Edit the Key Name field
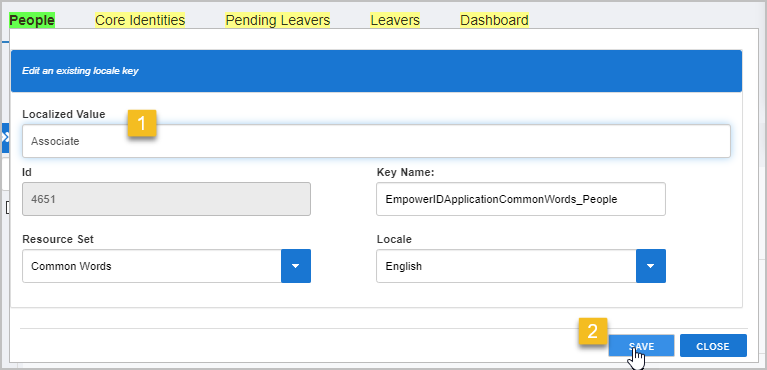Image resolution: width=767 pixels, height=370 pixels. tap(521, 199)
